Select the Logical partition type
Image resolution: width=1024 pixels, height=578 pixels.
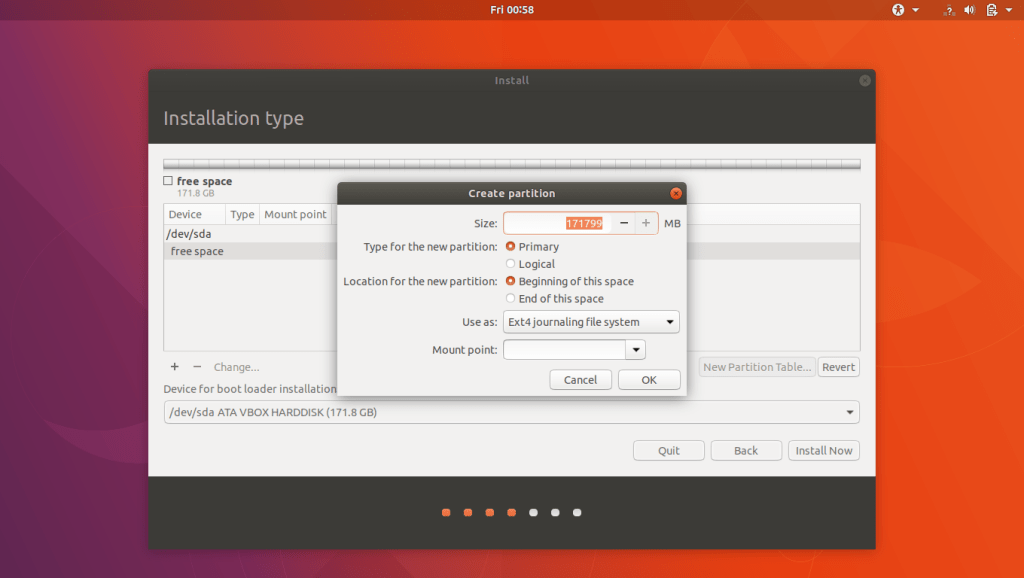pos(511,264)
